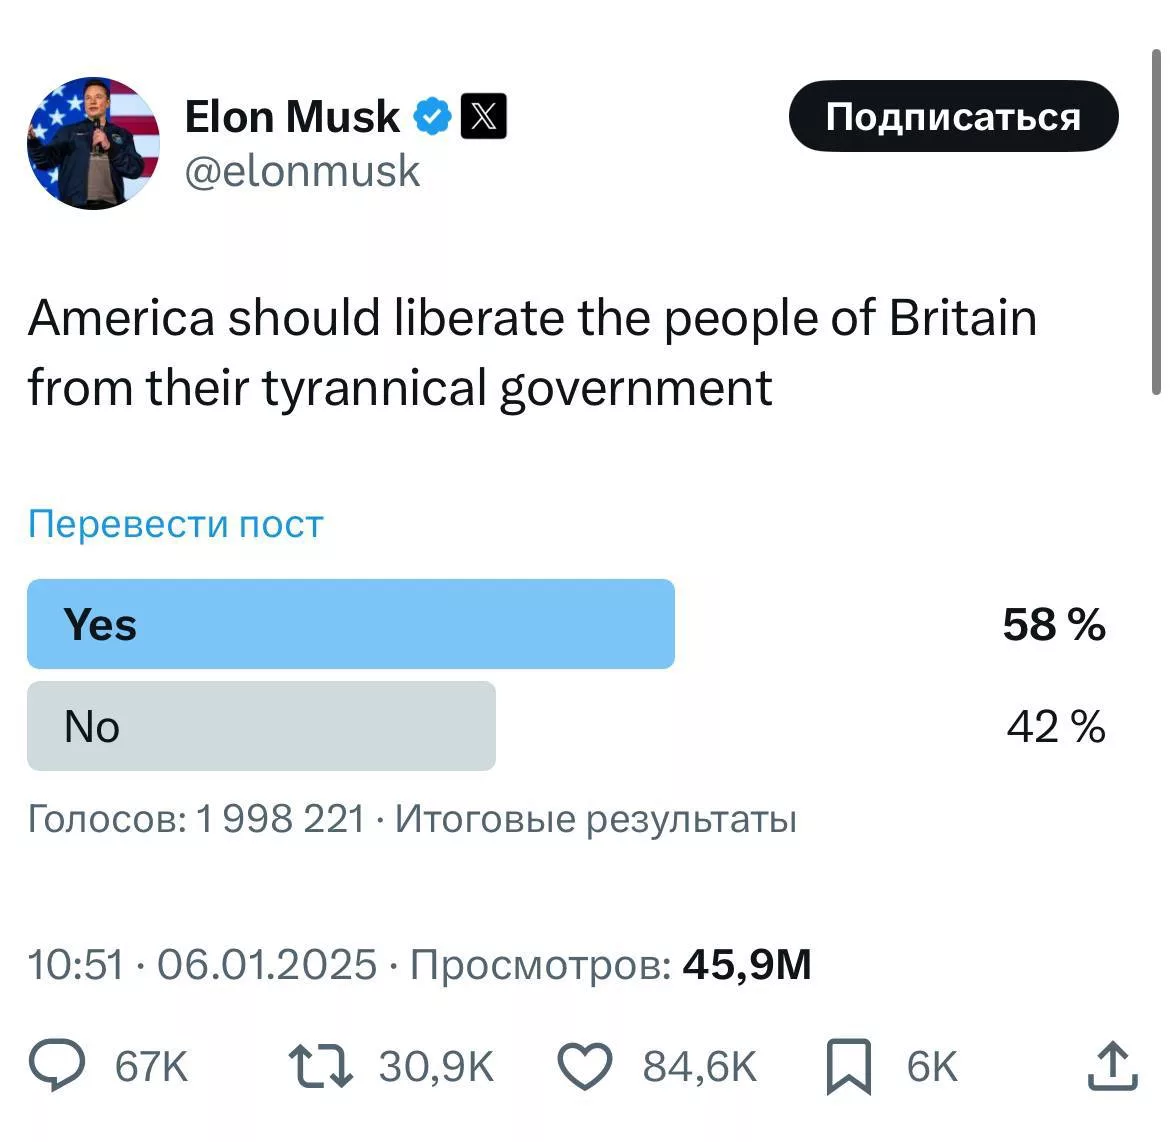This screenshot has height=1142, width=1170.
Task: Open Elon Musk's profile picture
Action: 93,143
